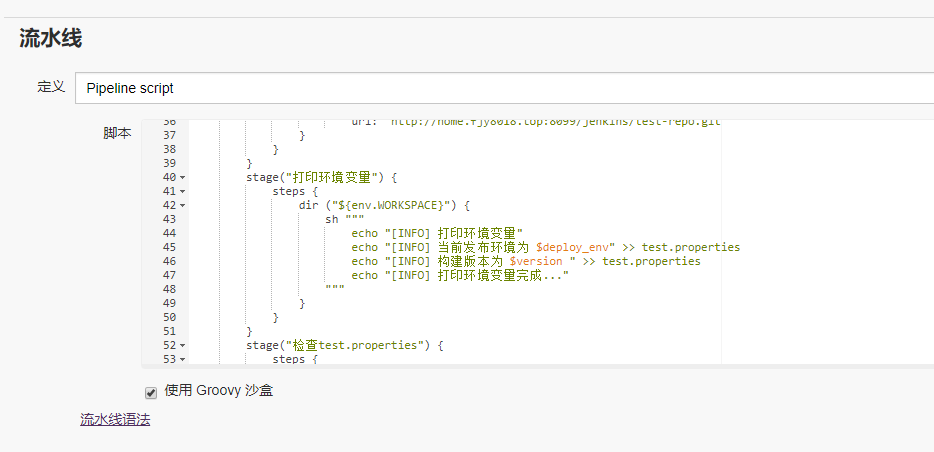
Task: Click line number 39 in the gutter
Action: tap(168, 163)
